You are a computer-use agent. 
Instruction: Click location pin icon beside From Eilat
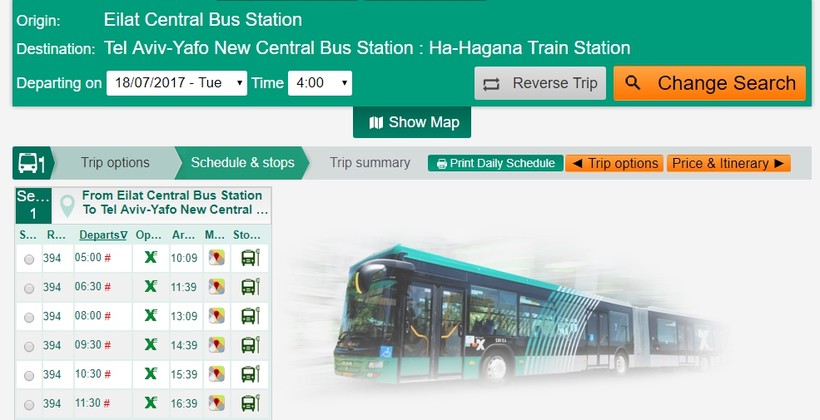pyautogui.click(x=67, y=206)
